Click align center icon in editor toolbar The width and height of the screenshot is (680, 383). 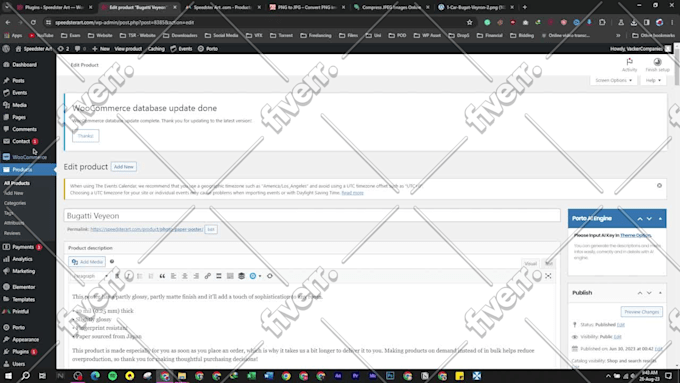pos(185,276)
